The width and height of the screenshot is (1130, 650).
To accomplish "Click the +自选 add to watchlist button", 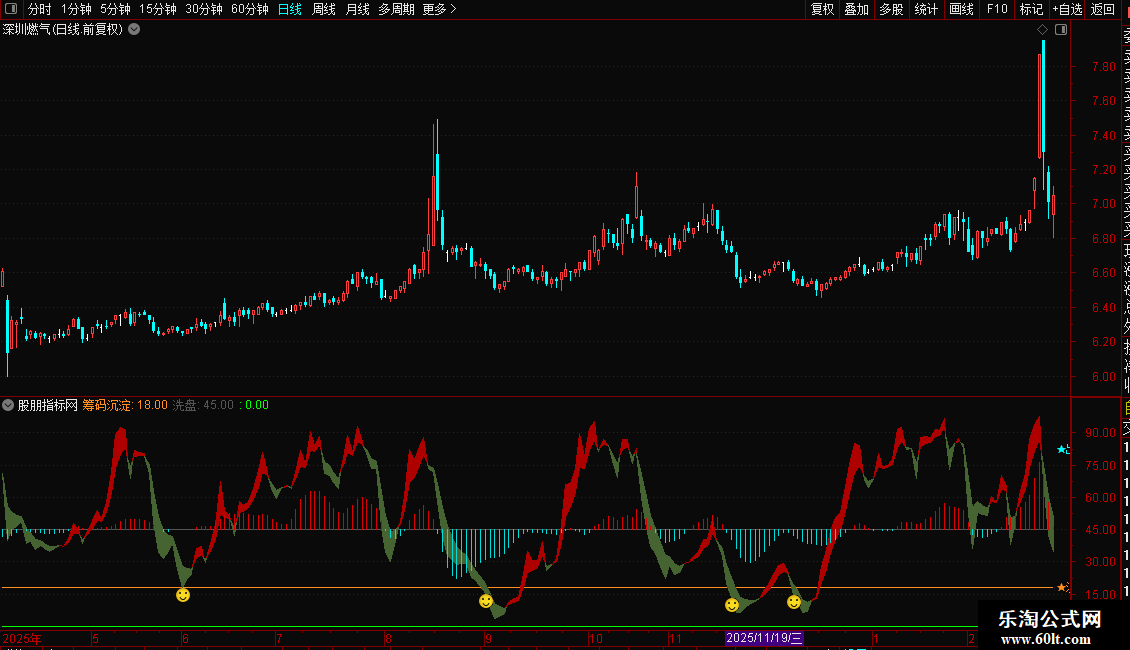I will pyautogui.click(x=1066, y=9).
